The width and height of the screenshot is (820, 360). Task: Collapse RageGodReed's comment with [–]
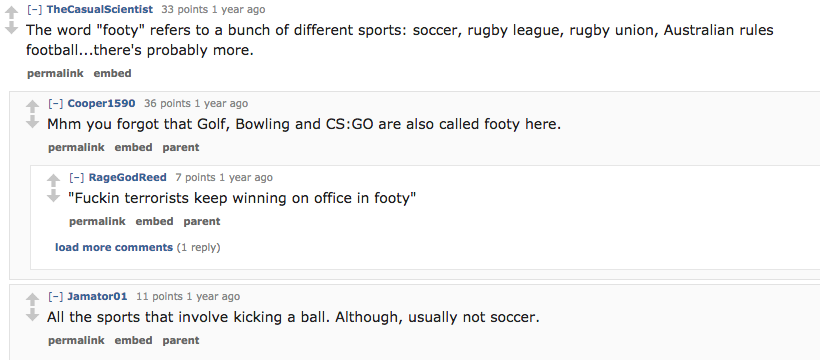[76, 178]
